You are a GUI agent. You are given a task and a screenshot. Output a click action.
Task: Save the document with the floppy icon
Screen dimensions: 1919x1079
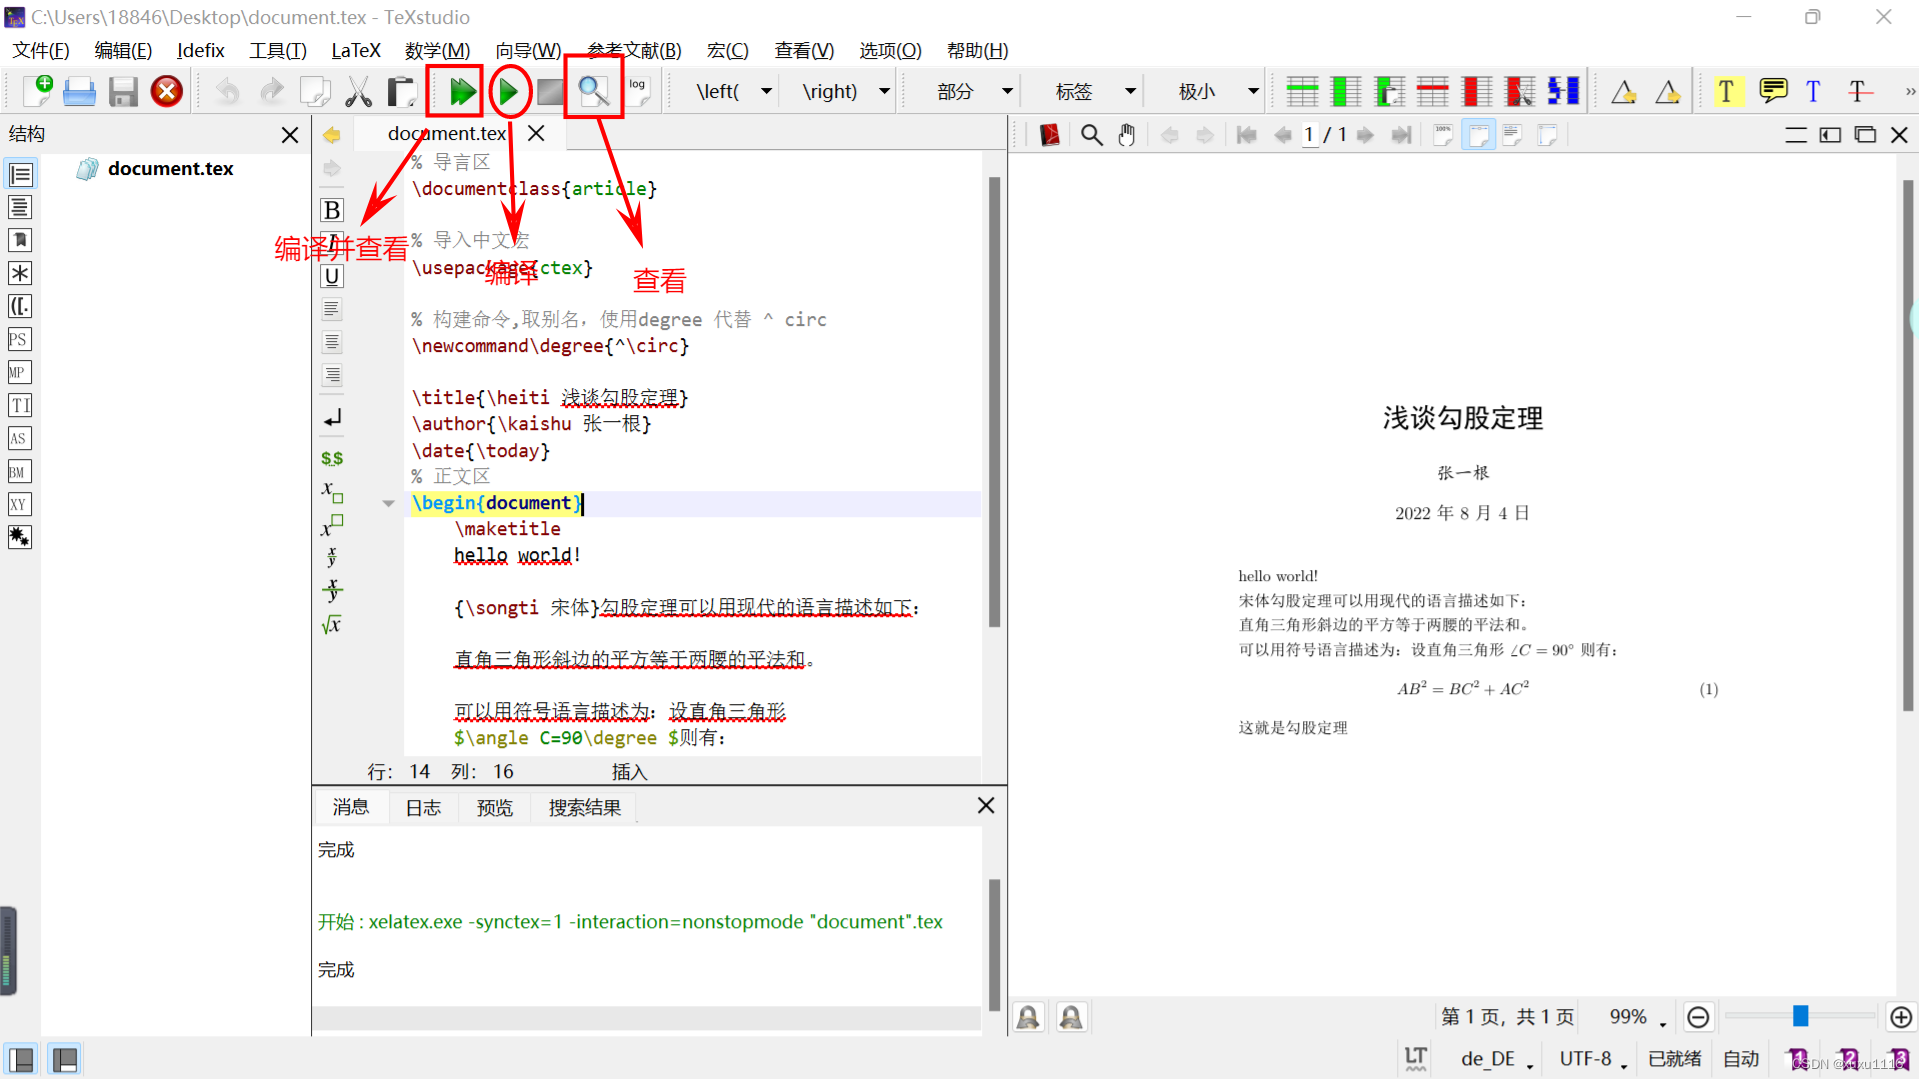tap(123, 92)
